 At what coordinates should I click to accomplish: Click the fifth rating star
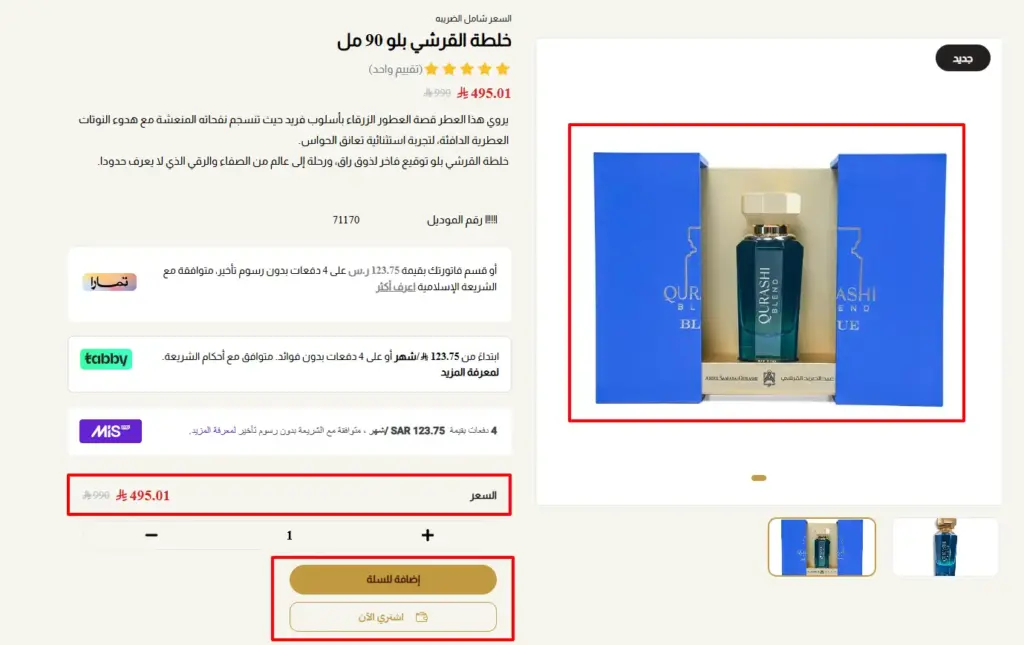tap(432, 69)
